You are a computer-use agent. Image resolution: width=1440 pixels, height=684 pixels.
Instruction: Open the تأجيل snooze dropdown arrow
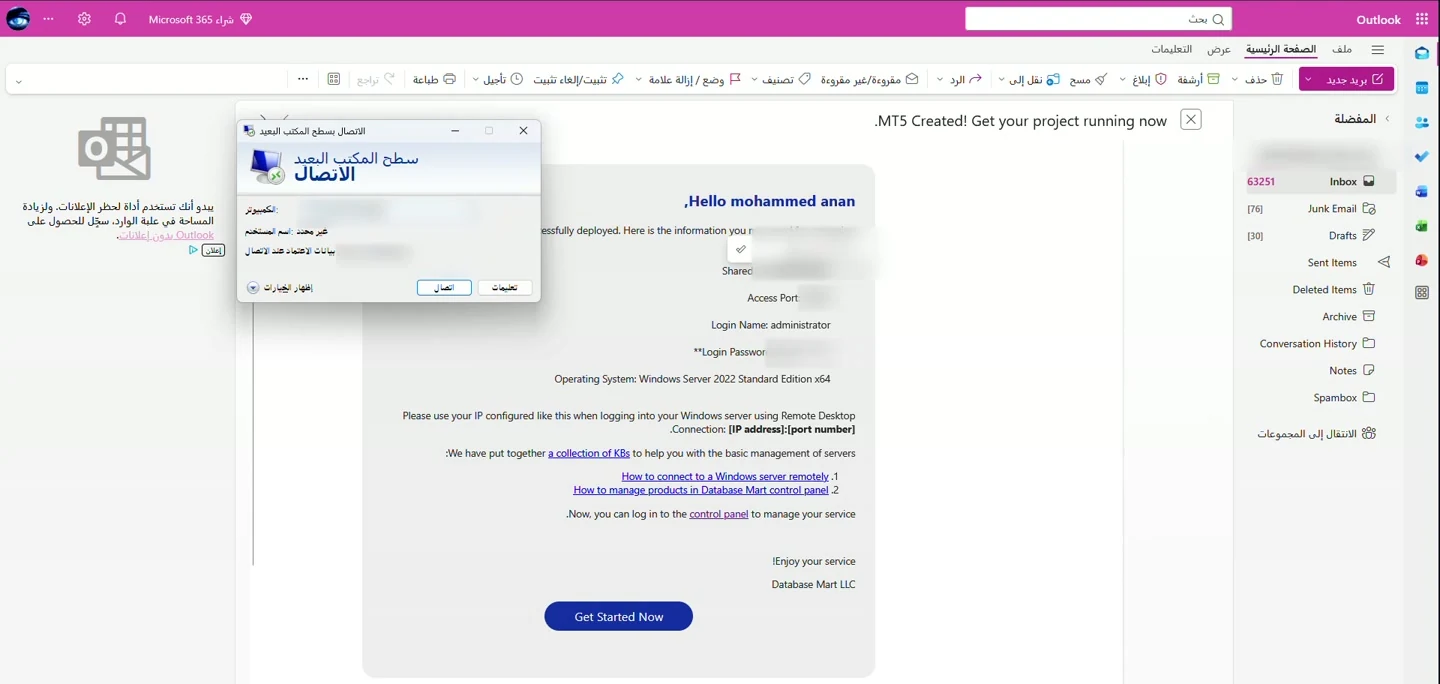475,79
